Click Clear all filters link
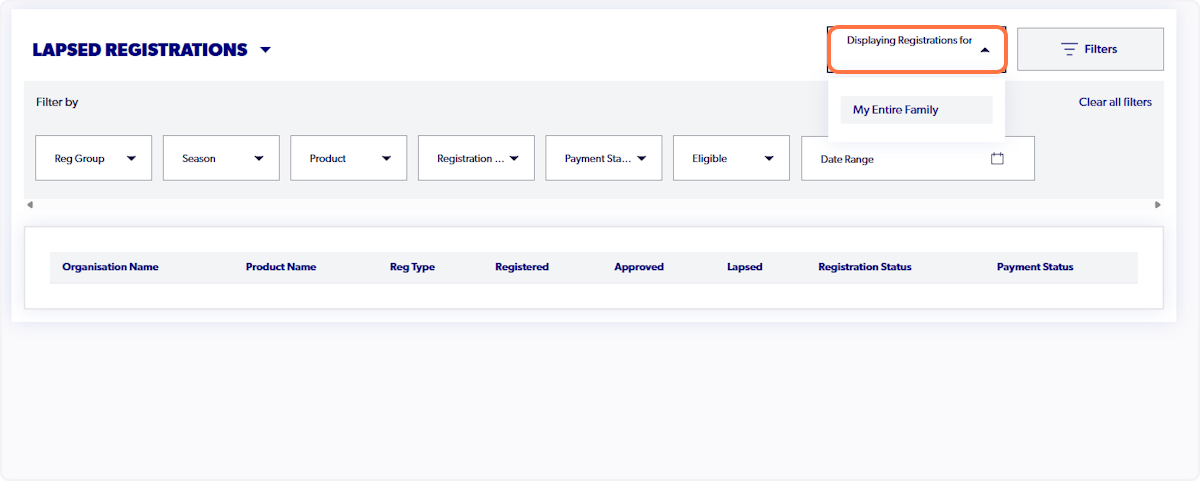 [1115, 102]
